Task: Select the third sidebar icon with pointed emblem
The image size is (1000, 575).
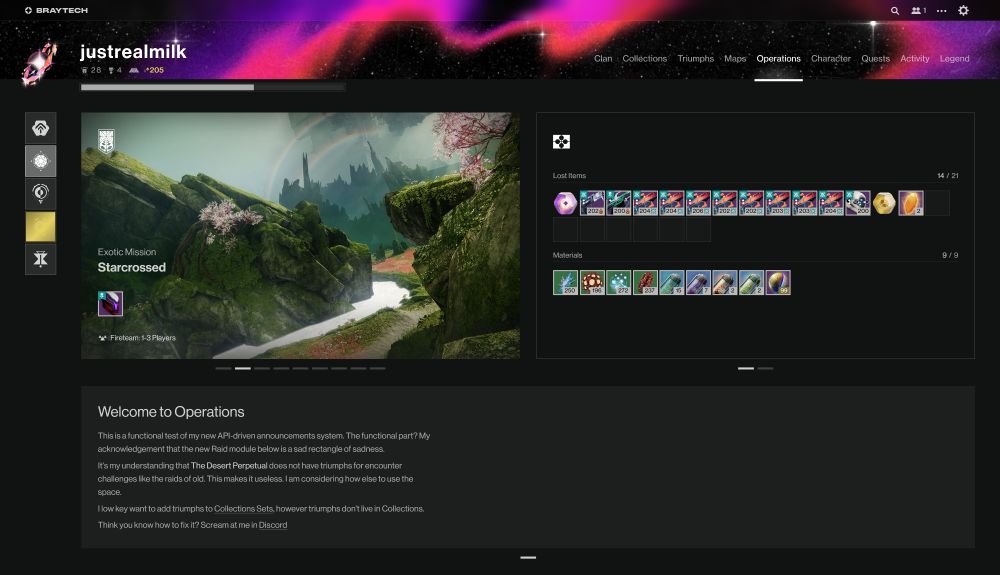Action: coord(41,194)
